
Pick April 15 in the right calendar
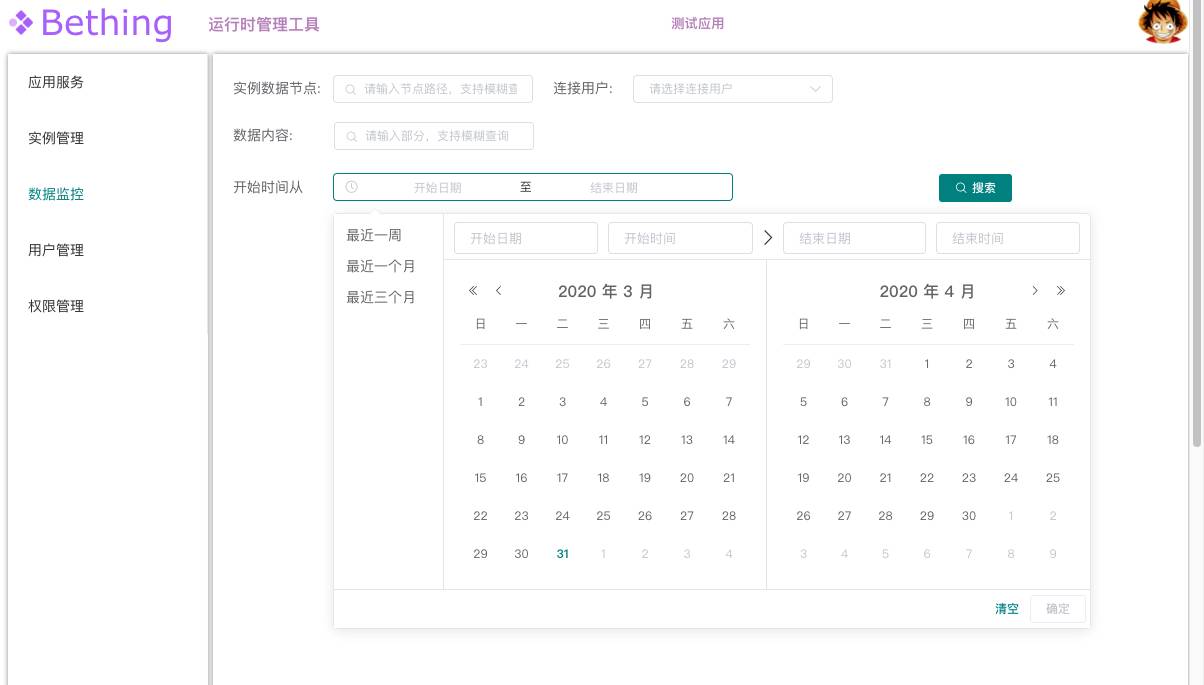click(927, 440)
